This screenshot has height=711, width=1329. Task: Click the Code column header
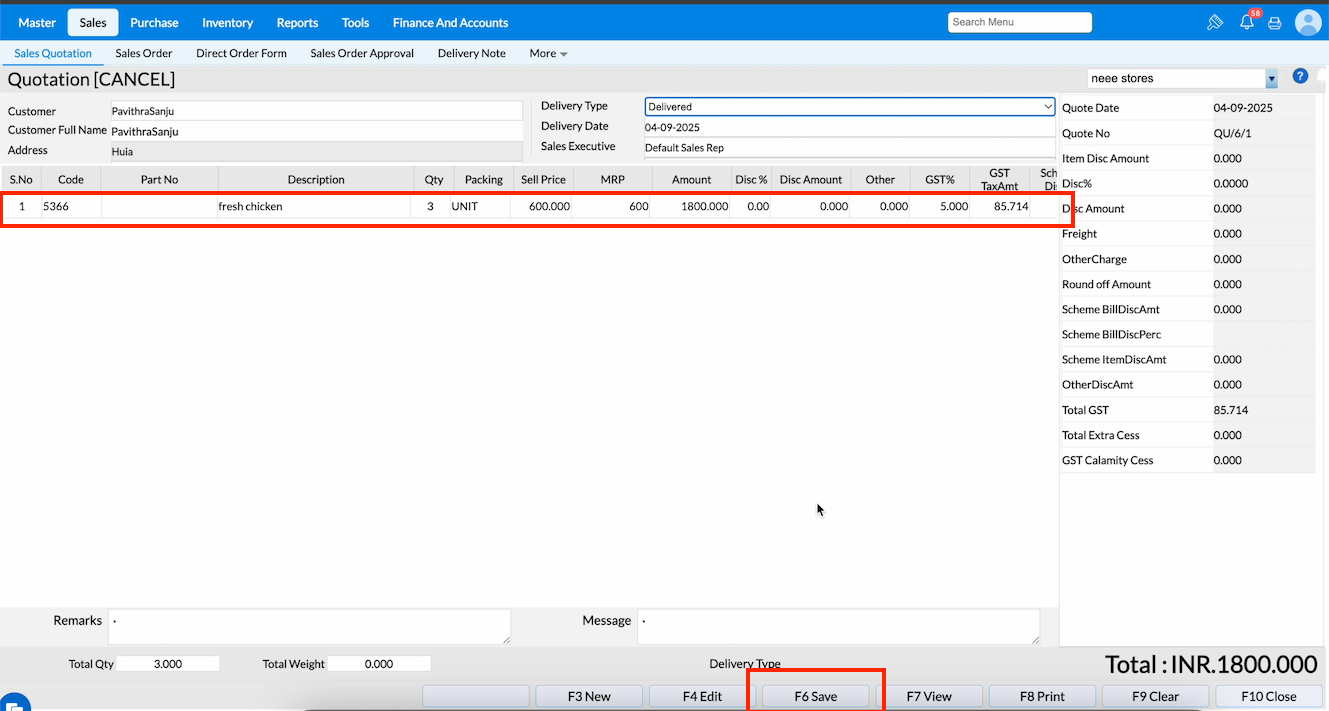click(71, 179)
